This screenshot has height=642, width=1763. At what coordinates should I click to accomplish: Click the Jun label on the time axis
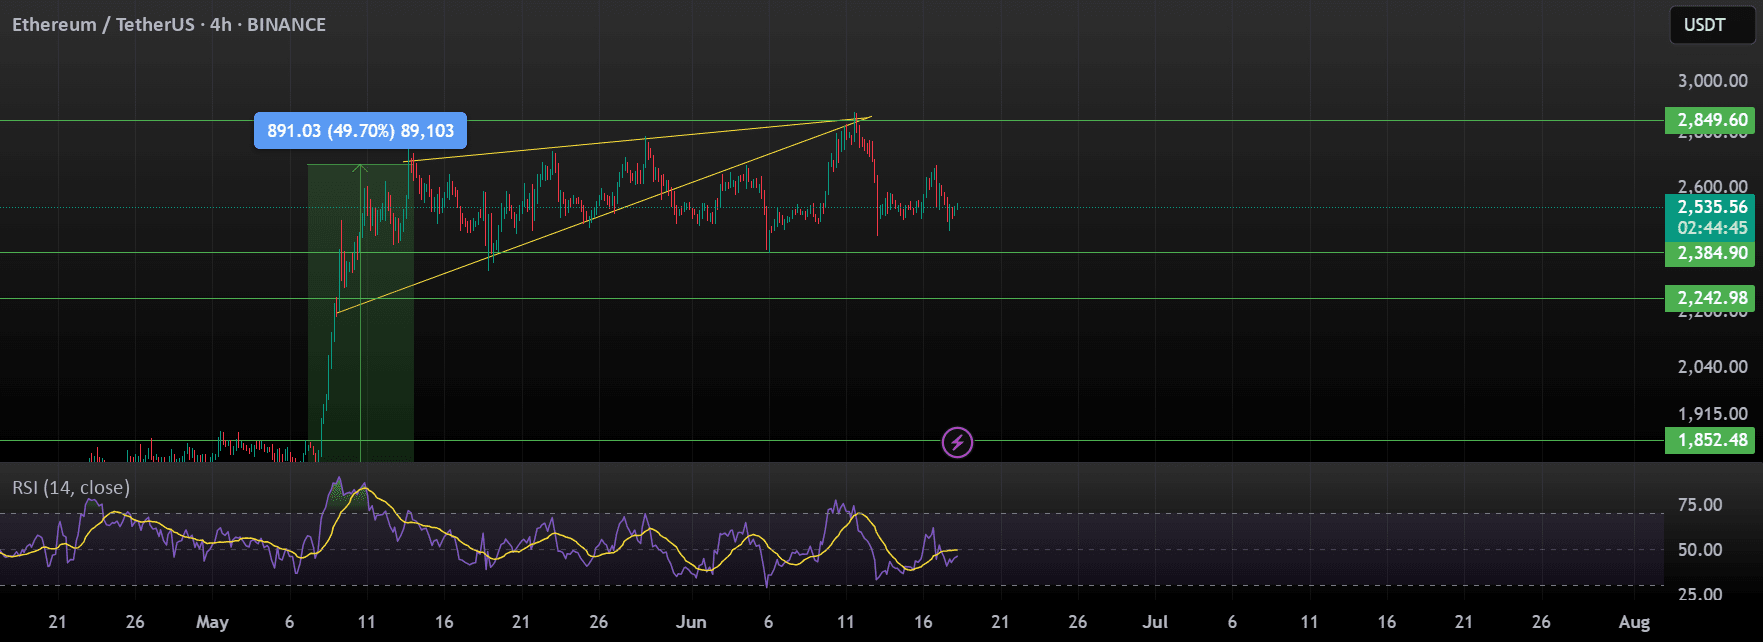tap(690, 622)
